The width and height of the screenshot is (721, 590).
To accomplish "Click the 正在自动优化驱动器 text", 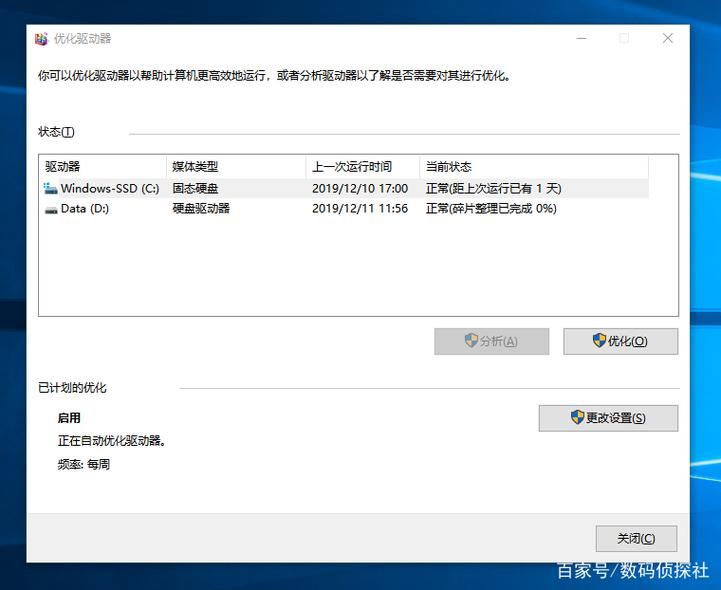I will 112,441.
